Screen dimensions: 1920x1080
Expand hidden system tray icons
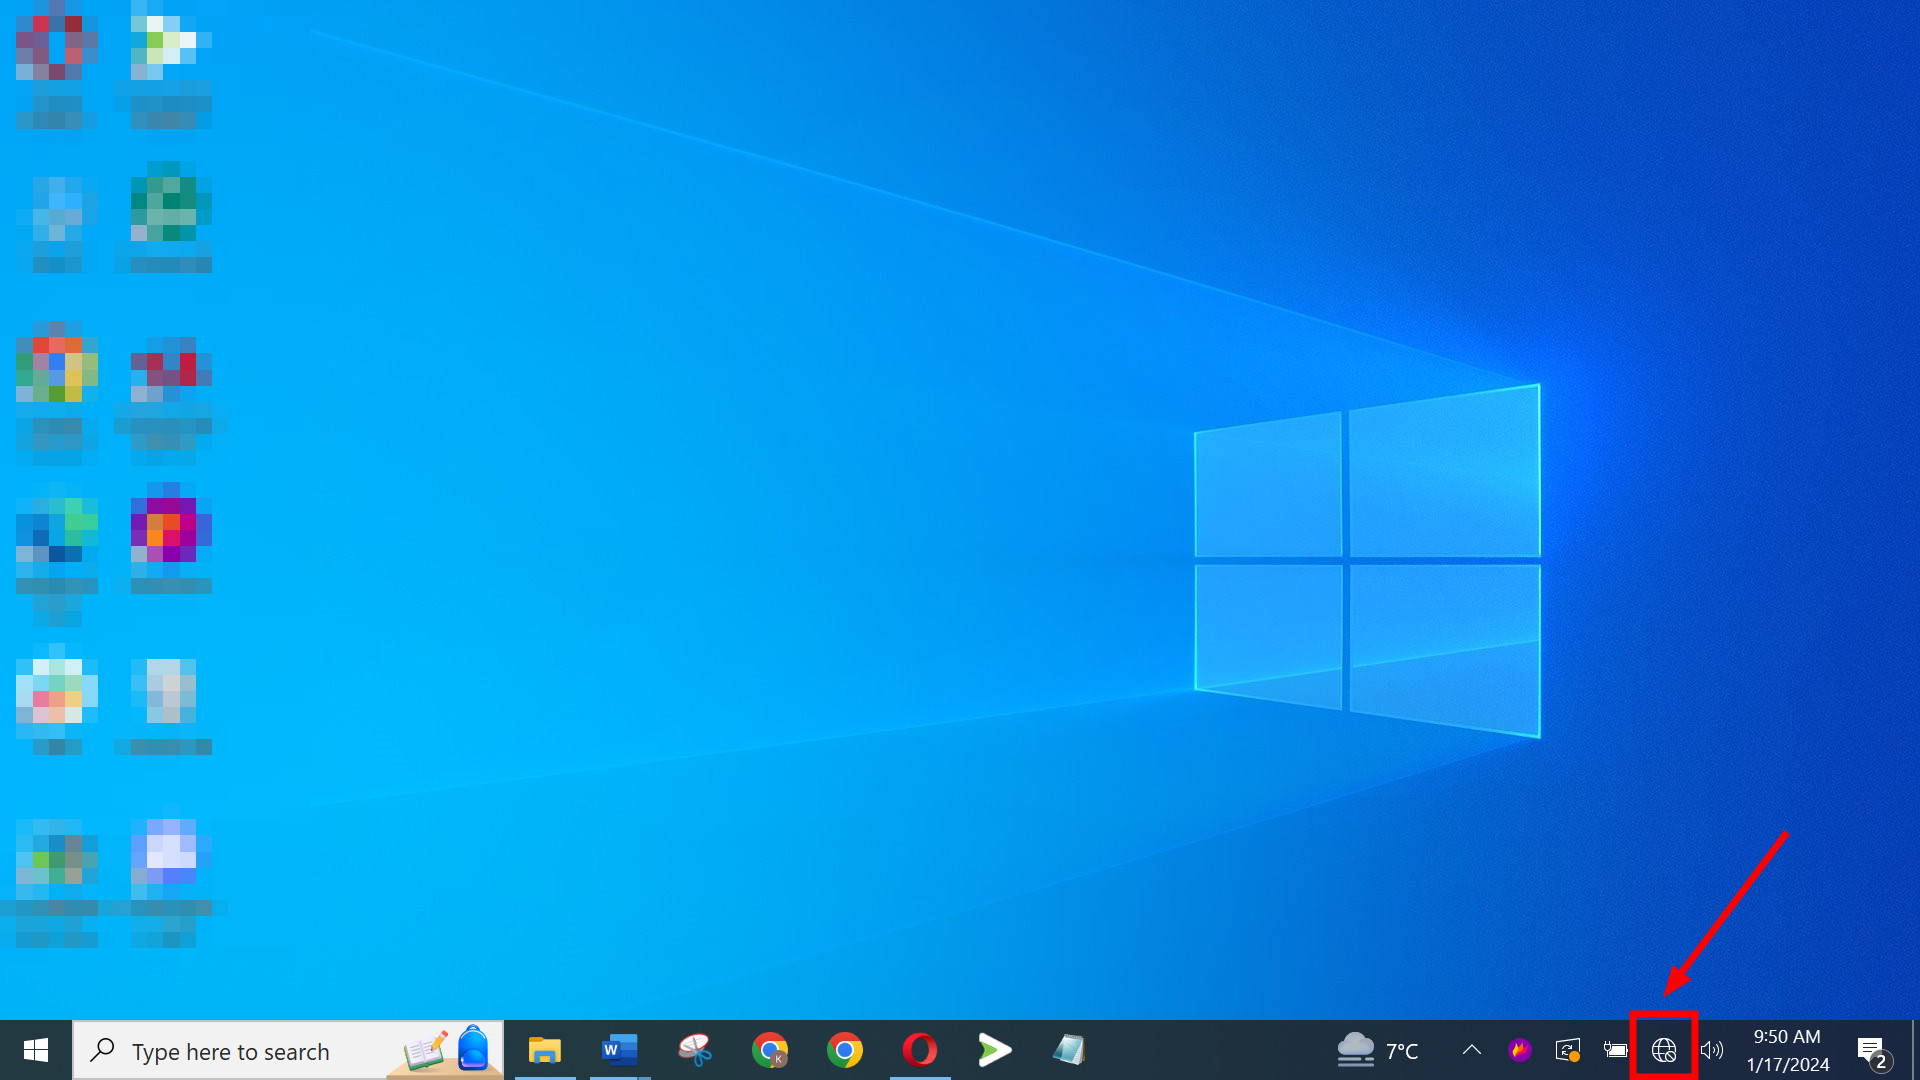point(1471,1051)
